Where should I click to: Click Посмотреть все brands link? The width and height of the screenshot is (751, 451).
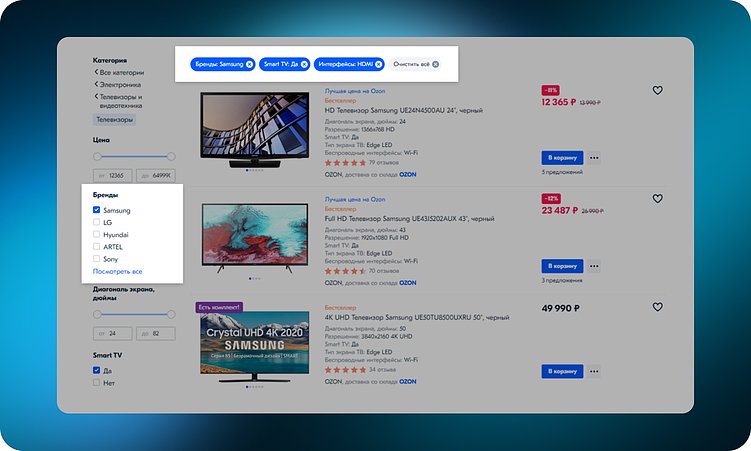[x=117, y=271]
